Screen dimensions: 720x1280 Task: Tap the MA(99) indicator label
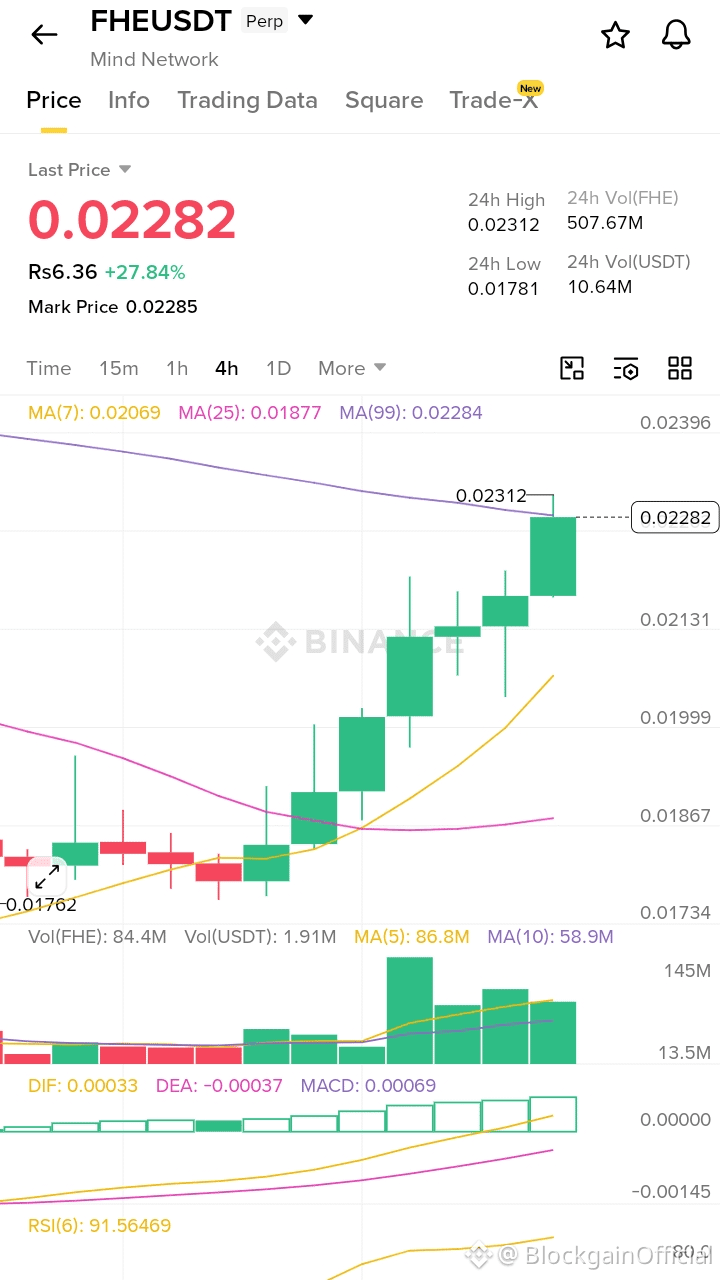point(411,412)
